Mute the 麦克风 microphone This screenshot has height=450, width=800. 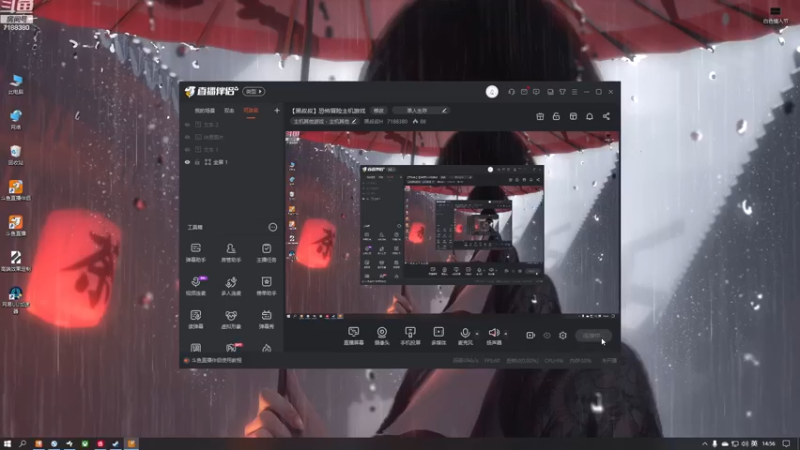coord(465,336)
